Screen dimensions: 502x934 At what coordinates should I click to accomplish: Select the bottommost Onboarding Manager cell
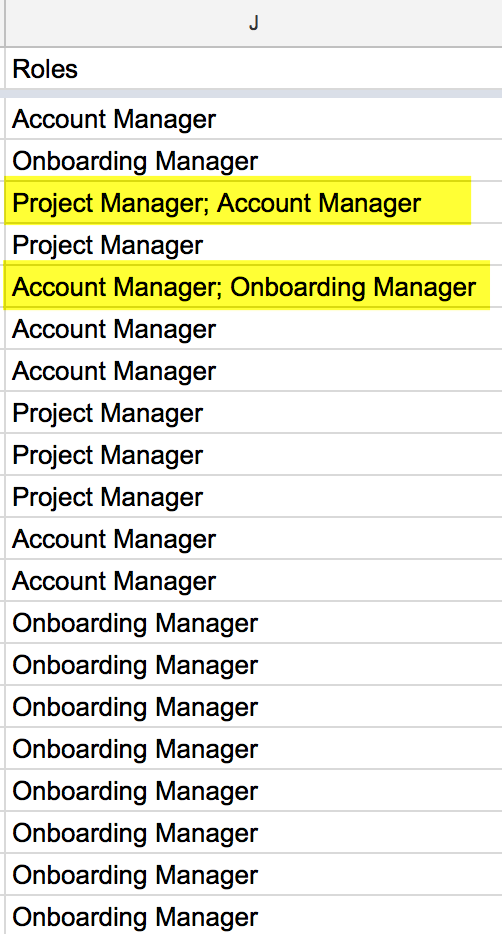pyautogui.click(x=254, y=916)
